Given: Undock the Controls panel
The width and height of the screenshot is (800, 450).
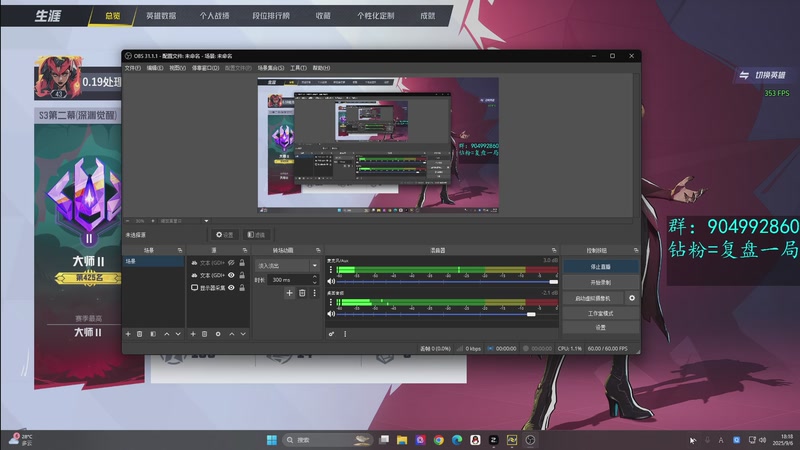Looking at the screenshot, I should point(636,250).
